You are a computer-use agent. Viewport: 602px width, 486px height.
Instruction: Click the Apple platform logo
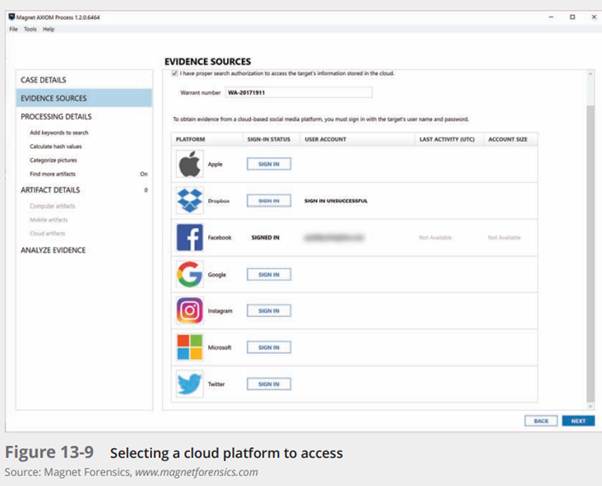coord(190,164)
